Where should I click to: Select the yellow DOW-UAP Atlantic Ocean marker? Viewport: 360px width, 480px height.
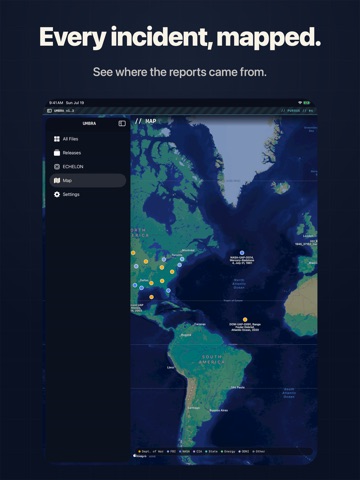click(245, 319)
